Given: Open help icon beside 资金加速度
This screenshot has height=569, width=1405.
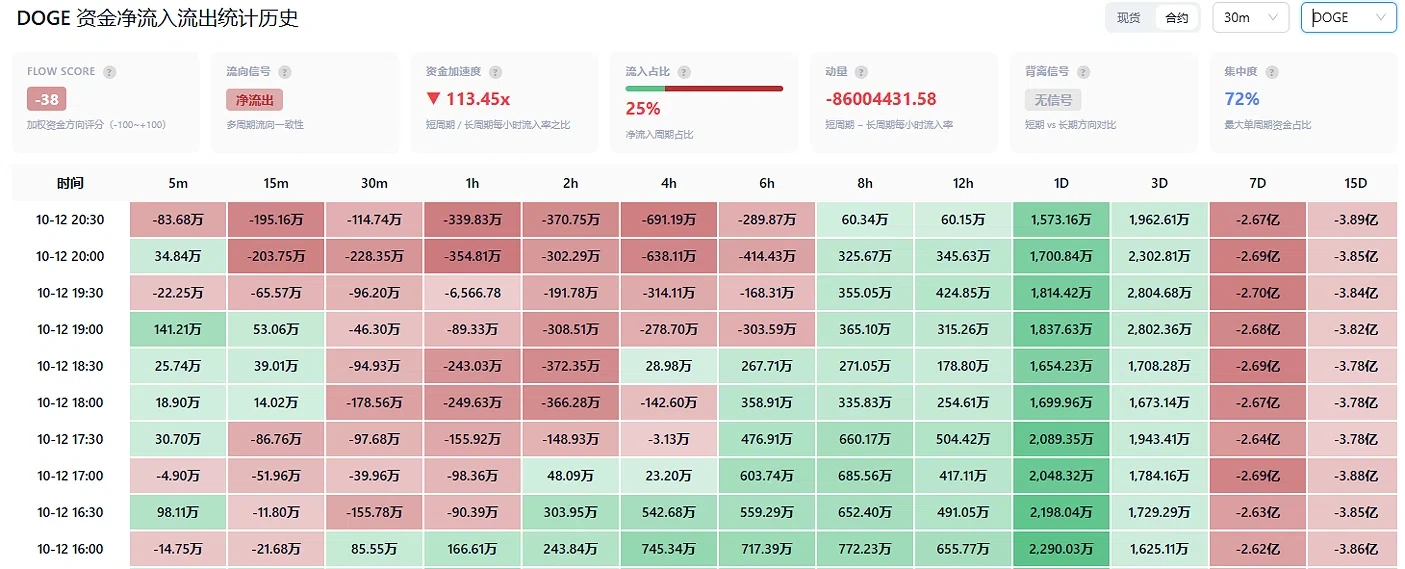Looking at the screenshot, I should click(x=495, y=72).
